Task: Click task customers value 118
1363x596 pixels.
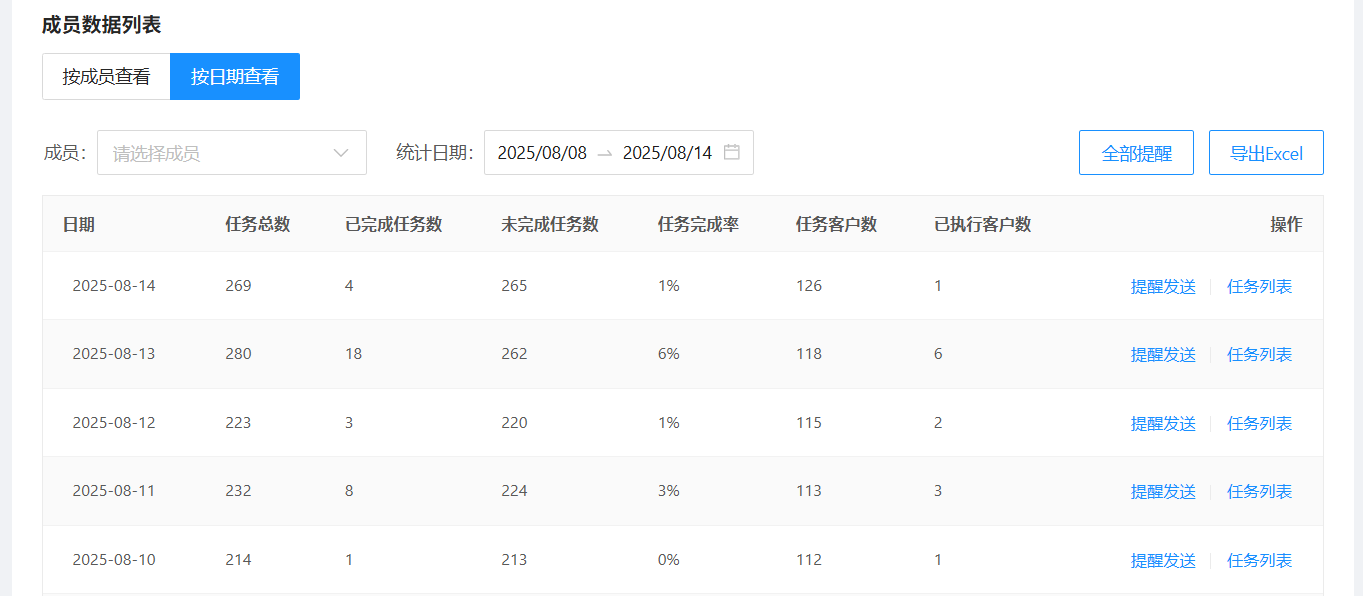Action: (x=809, y=354)
